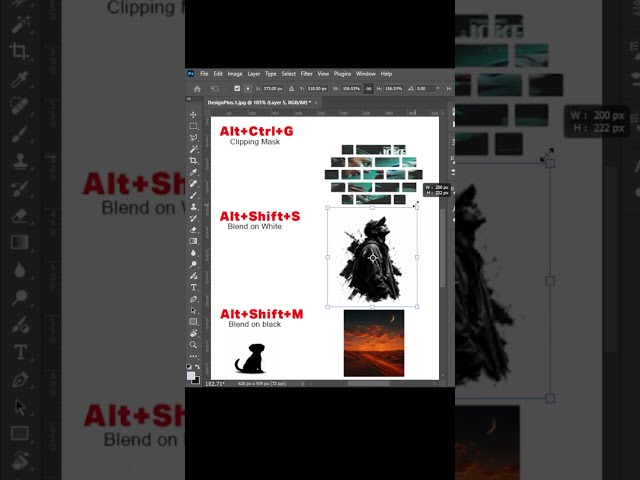Toggle the reference point checkbox
640x480 pixels.
[237, 89]
